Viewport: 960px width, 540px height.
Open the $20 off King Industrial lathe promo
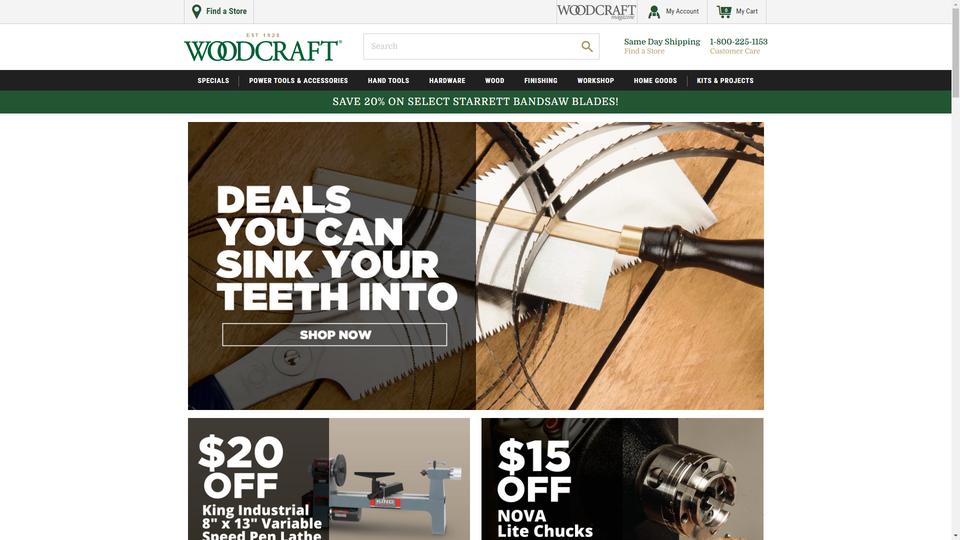329,479
